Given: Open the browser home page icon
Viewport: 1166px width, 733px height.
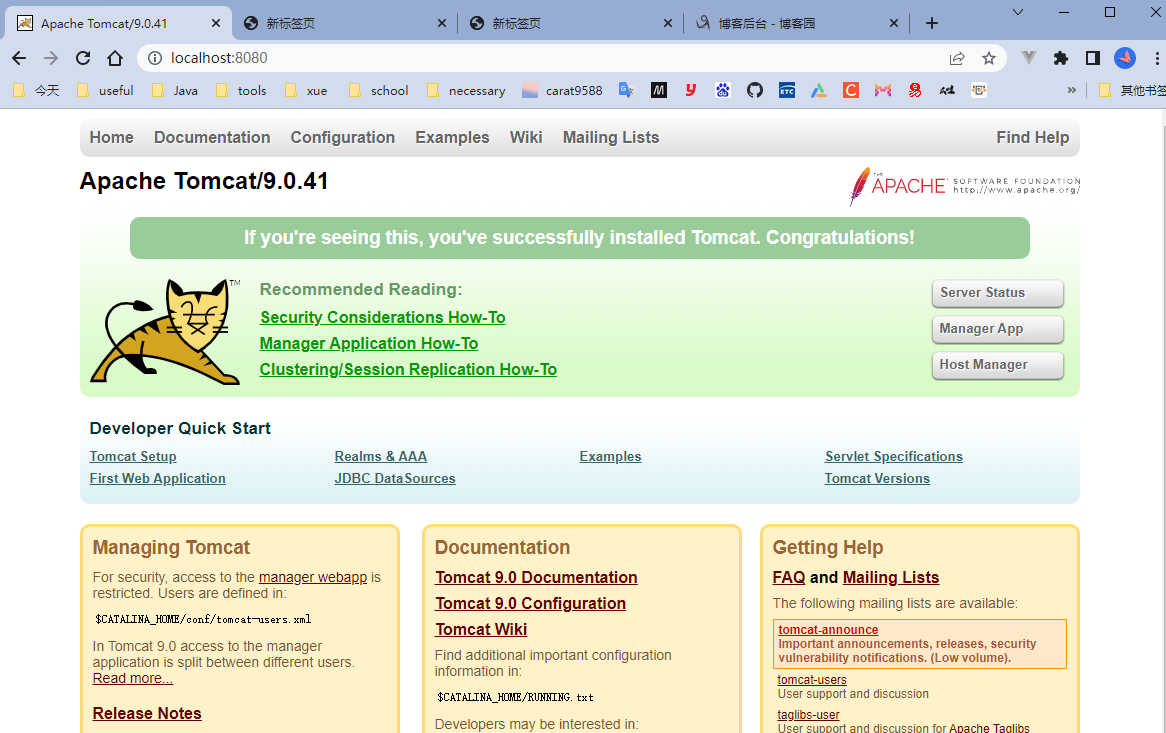Looking at the screenshot, I should tap(115, 58).
